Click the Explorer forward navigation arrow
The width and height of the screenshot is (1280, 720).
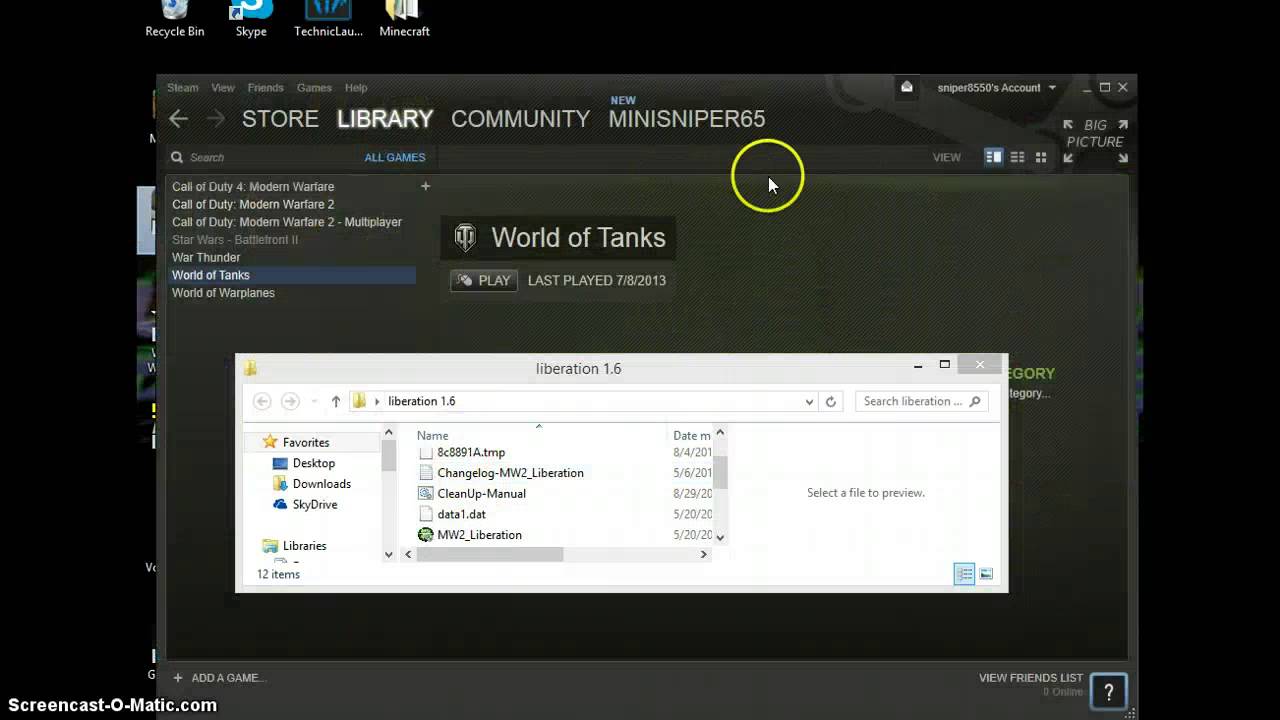290,401
